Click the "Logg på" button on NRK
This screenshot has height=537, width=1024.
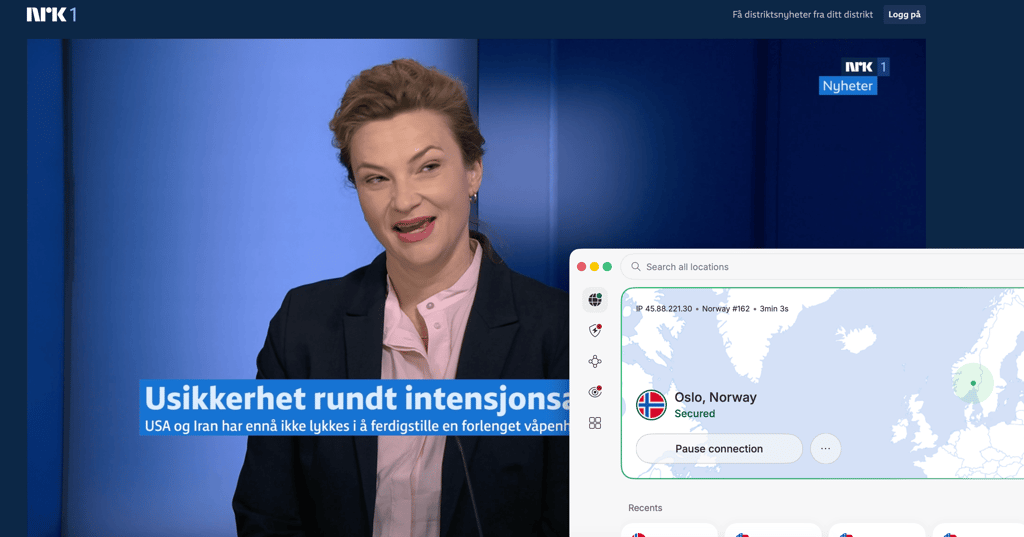(x=904, y=14)
